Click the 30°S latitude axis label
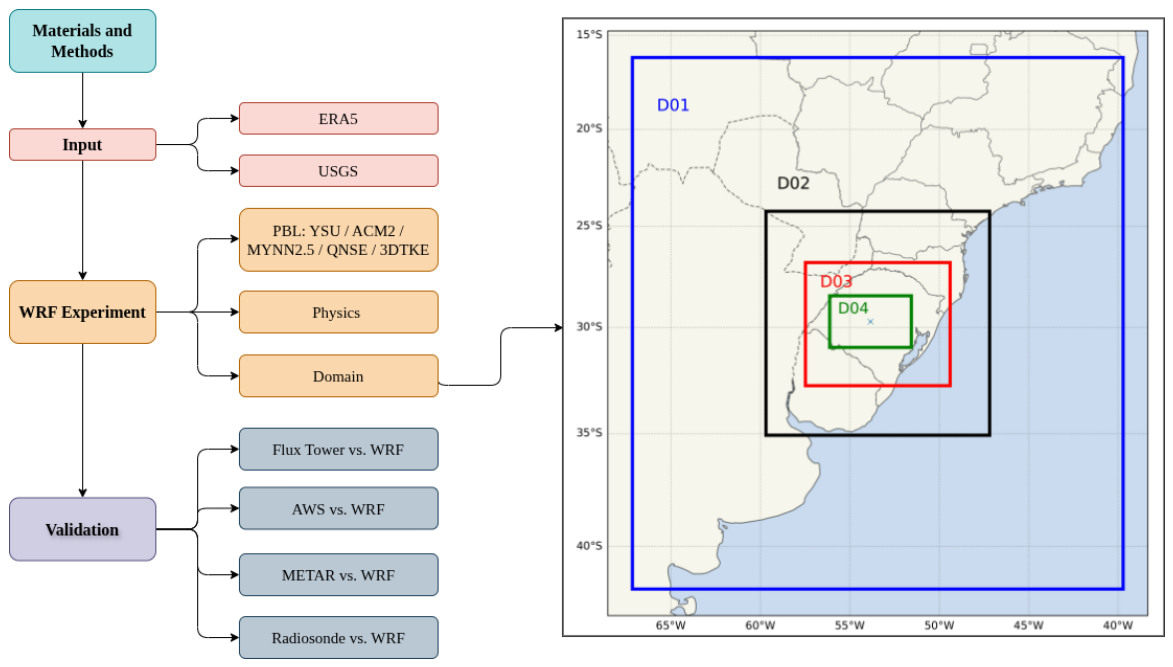1173x667 pixels. pyautogui.click(x=589, y=327)
